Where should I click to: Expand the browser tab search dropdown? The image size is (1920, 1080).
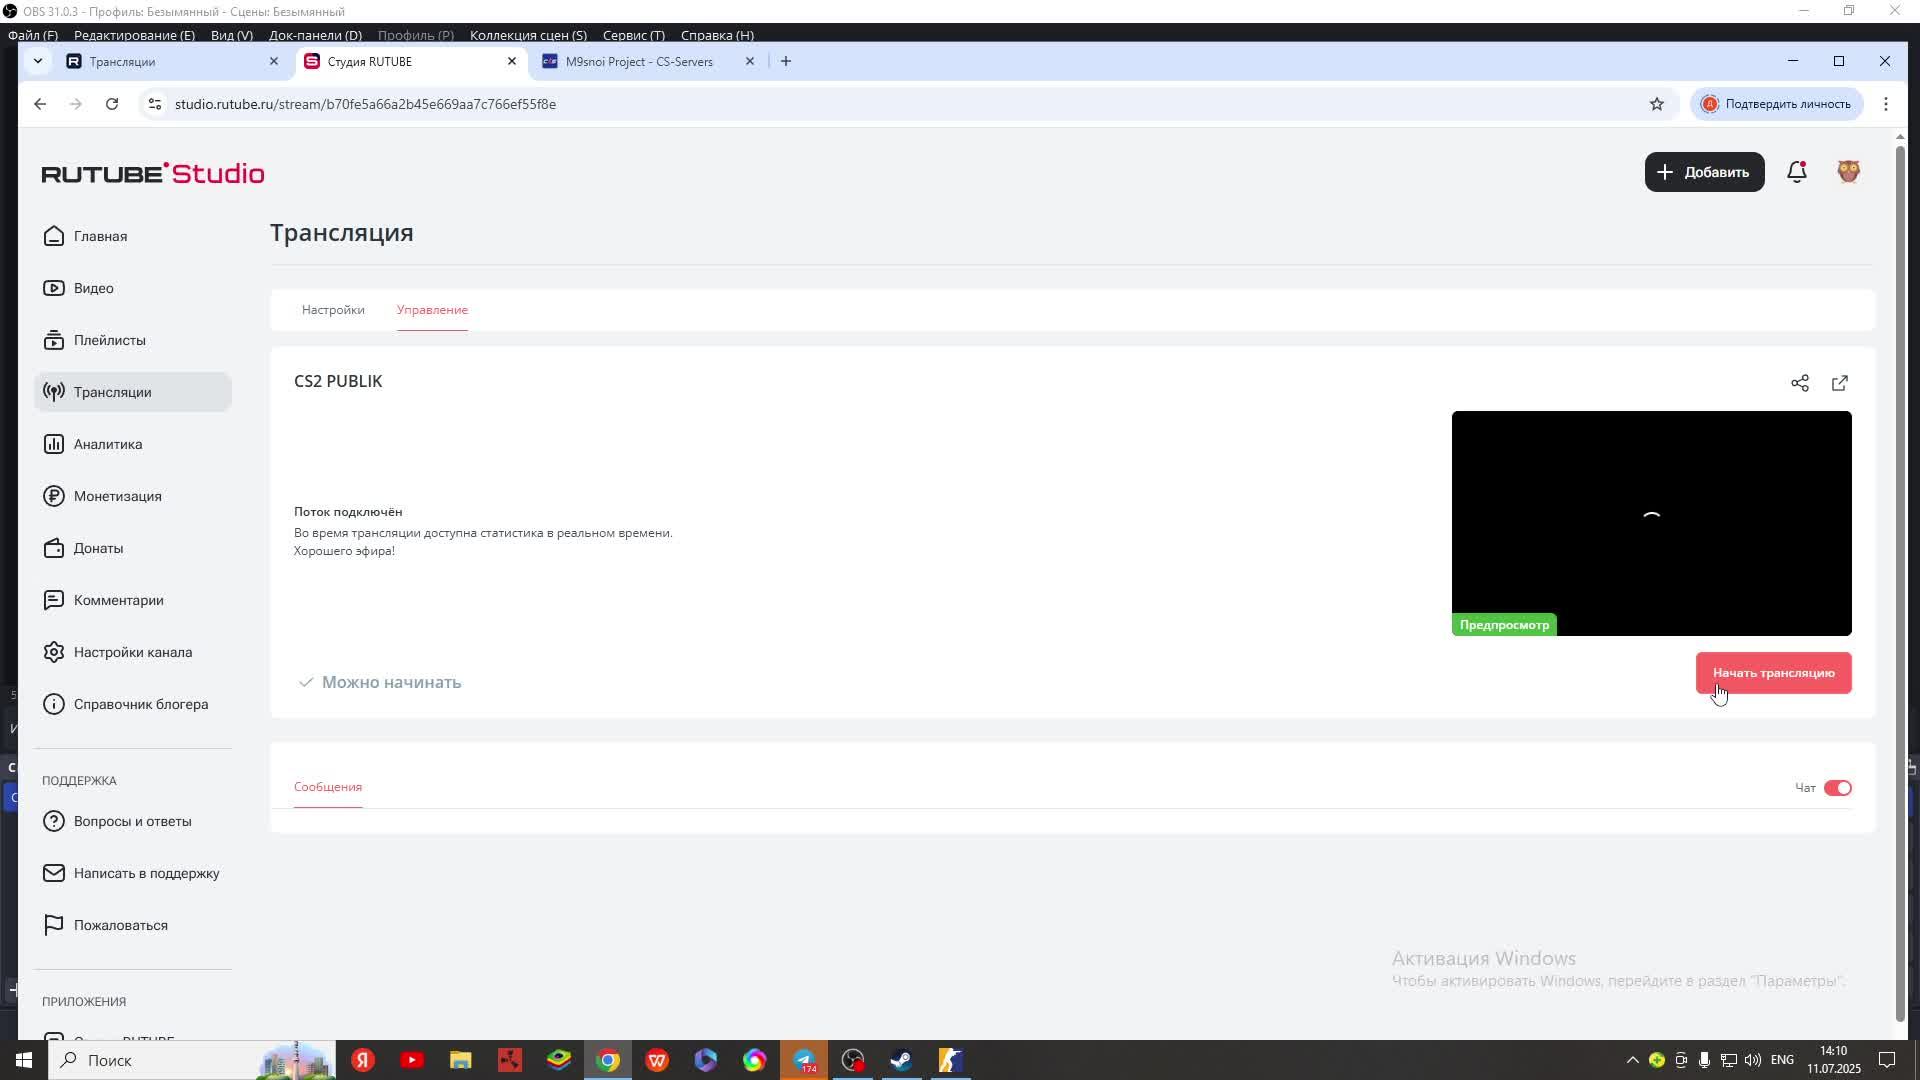[38, 61]
